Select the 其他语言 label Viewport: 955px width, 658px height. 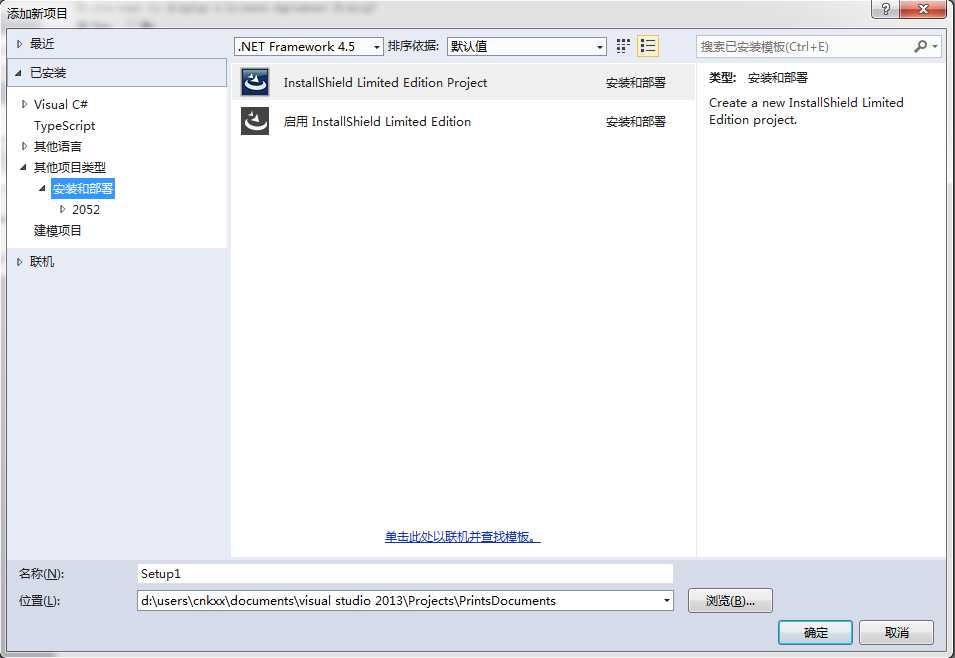tap(58, 146)
